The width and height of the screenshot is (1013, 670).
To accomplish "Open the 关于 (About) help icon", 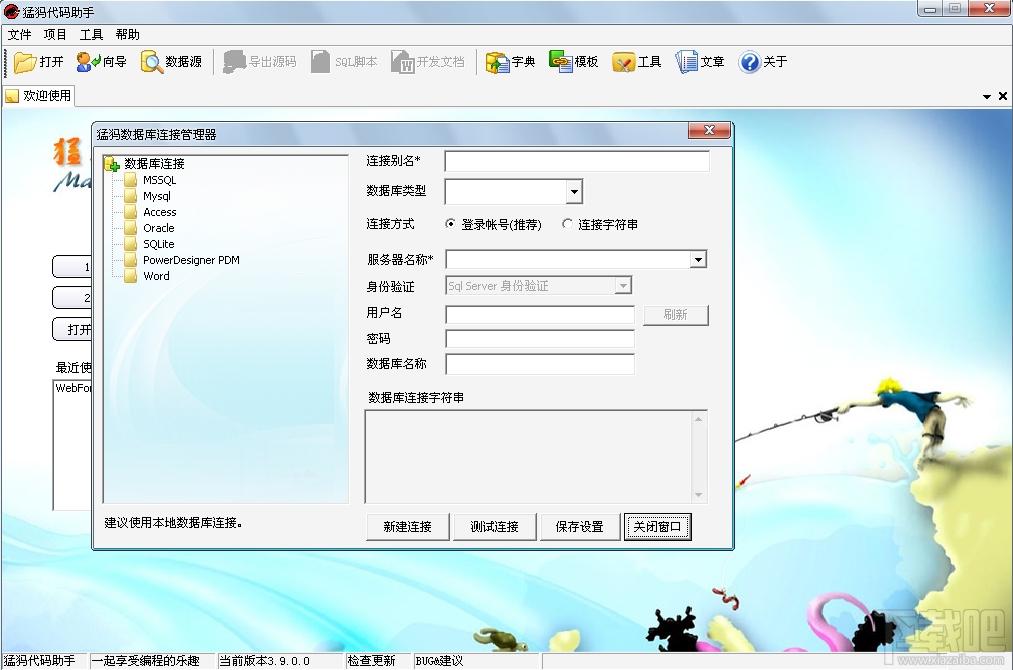I will pyautogui.click(x=749, y=62).
